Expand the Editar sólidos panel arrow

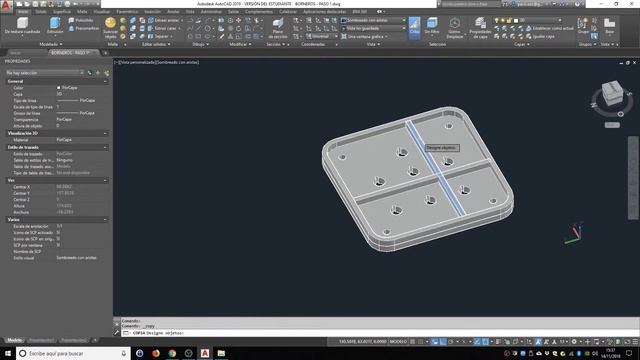click(x=169, y=44)
